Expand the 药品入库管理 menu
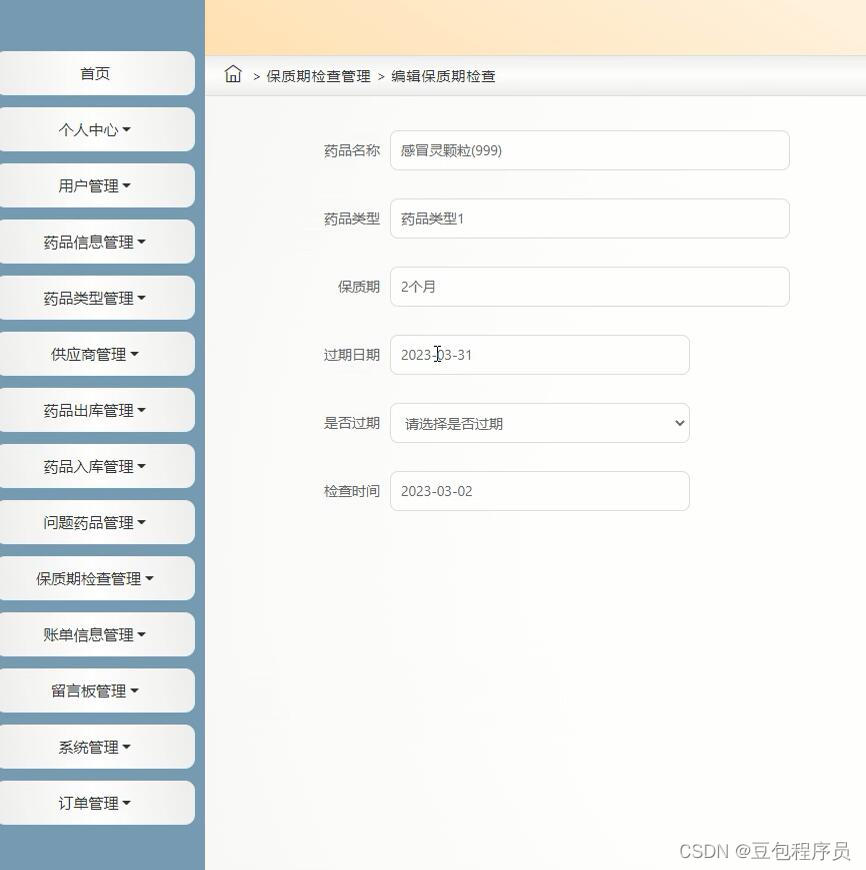866x870 pixels. [x=96, y=466]
